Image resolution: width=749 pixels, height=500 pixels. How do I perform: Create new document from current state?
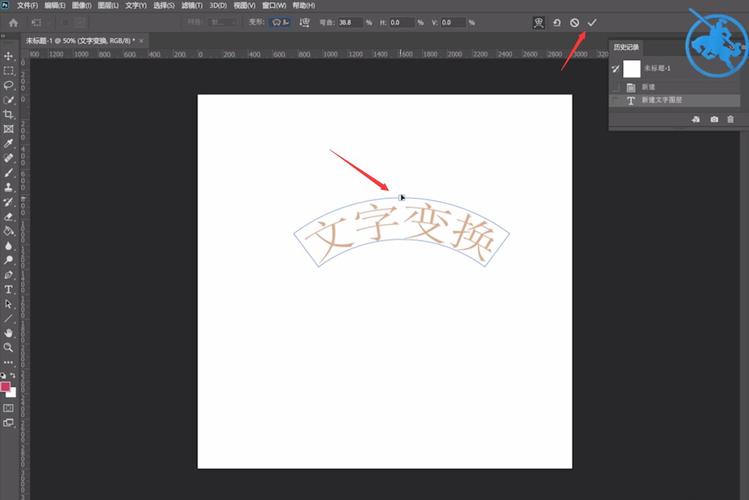pos(696,119)
